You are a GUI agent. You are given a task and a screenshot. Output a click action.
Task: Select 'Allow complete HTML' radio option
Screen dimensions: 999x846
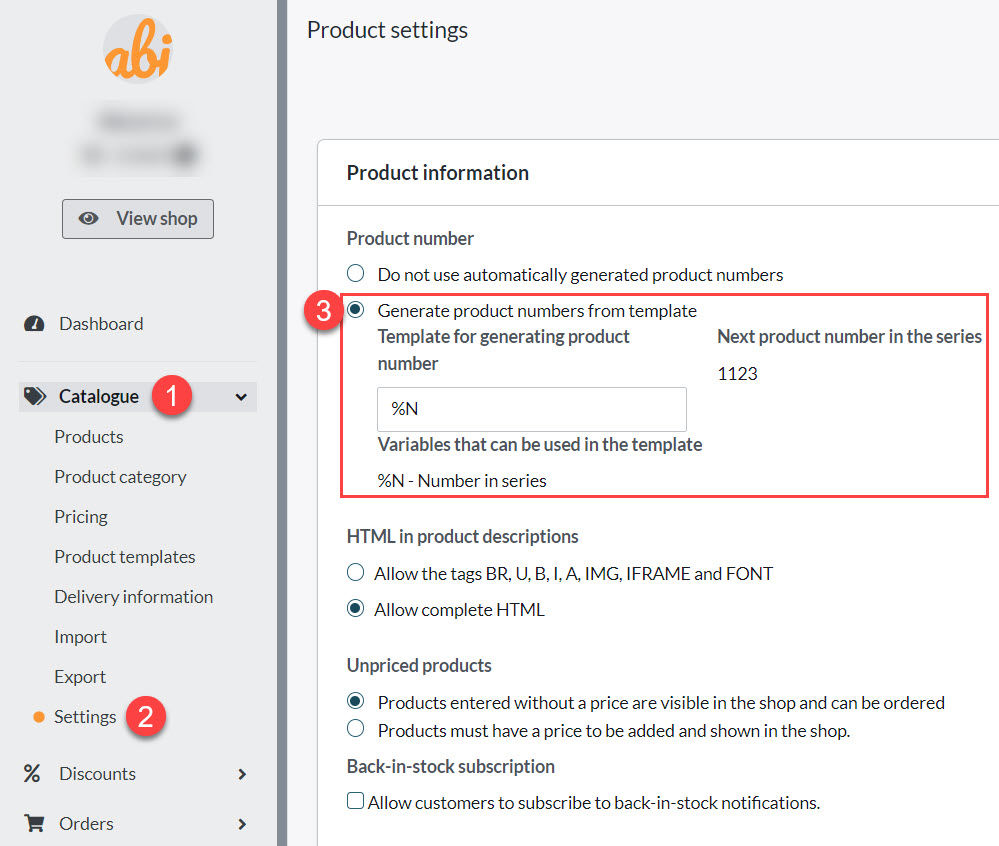[355, 609]
